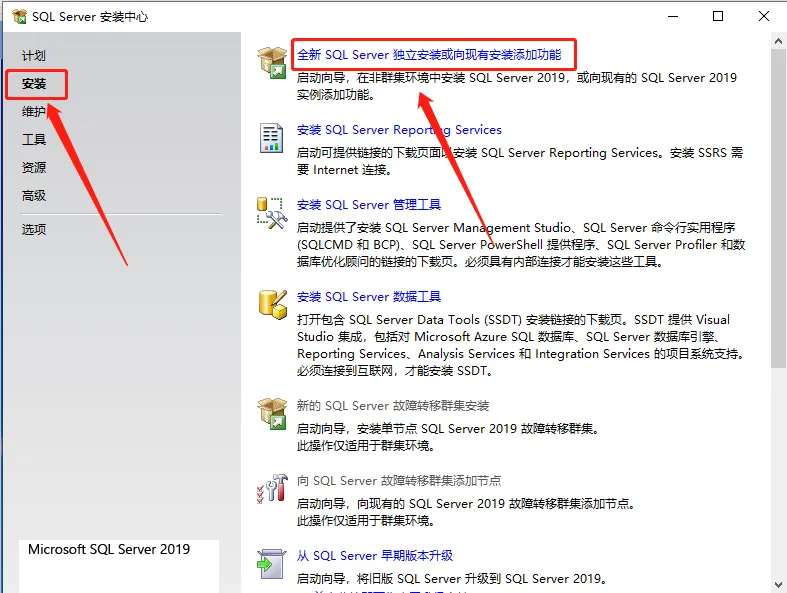Click the Reporting Services document icon
This screenshot has width=787, height=593.
click(x=271, y=138)
